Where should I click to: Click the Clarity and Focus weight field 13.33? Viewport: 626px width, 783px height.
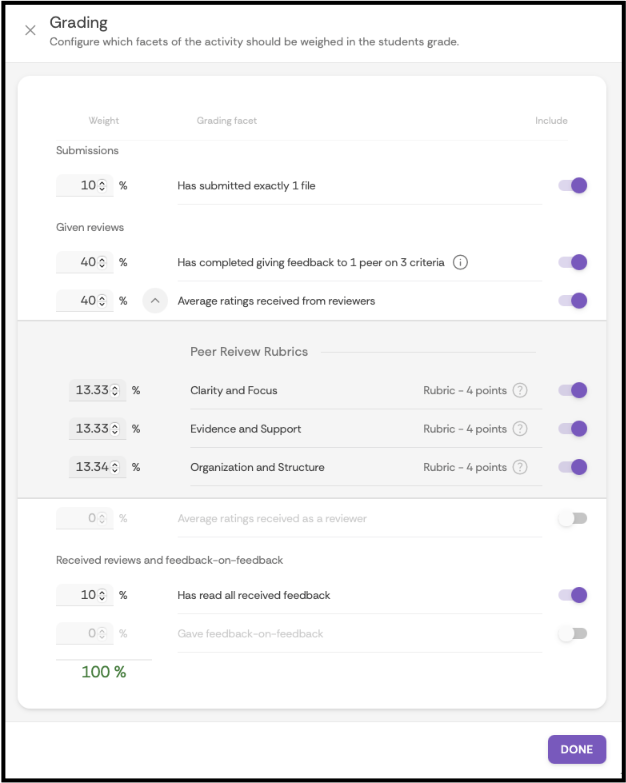click(x=92, y=390)
